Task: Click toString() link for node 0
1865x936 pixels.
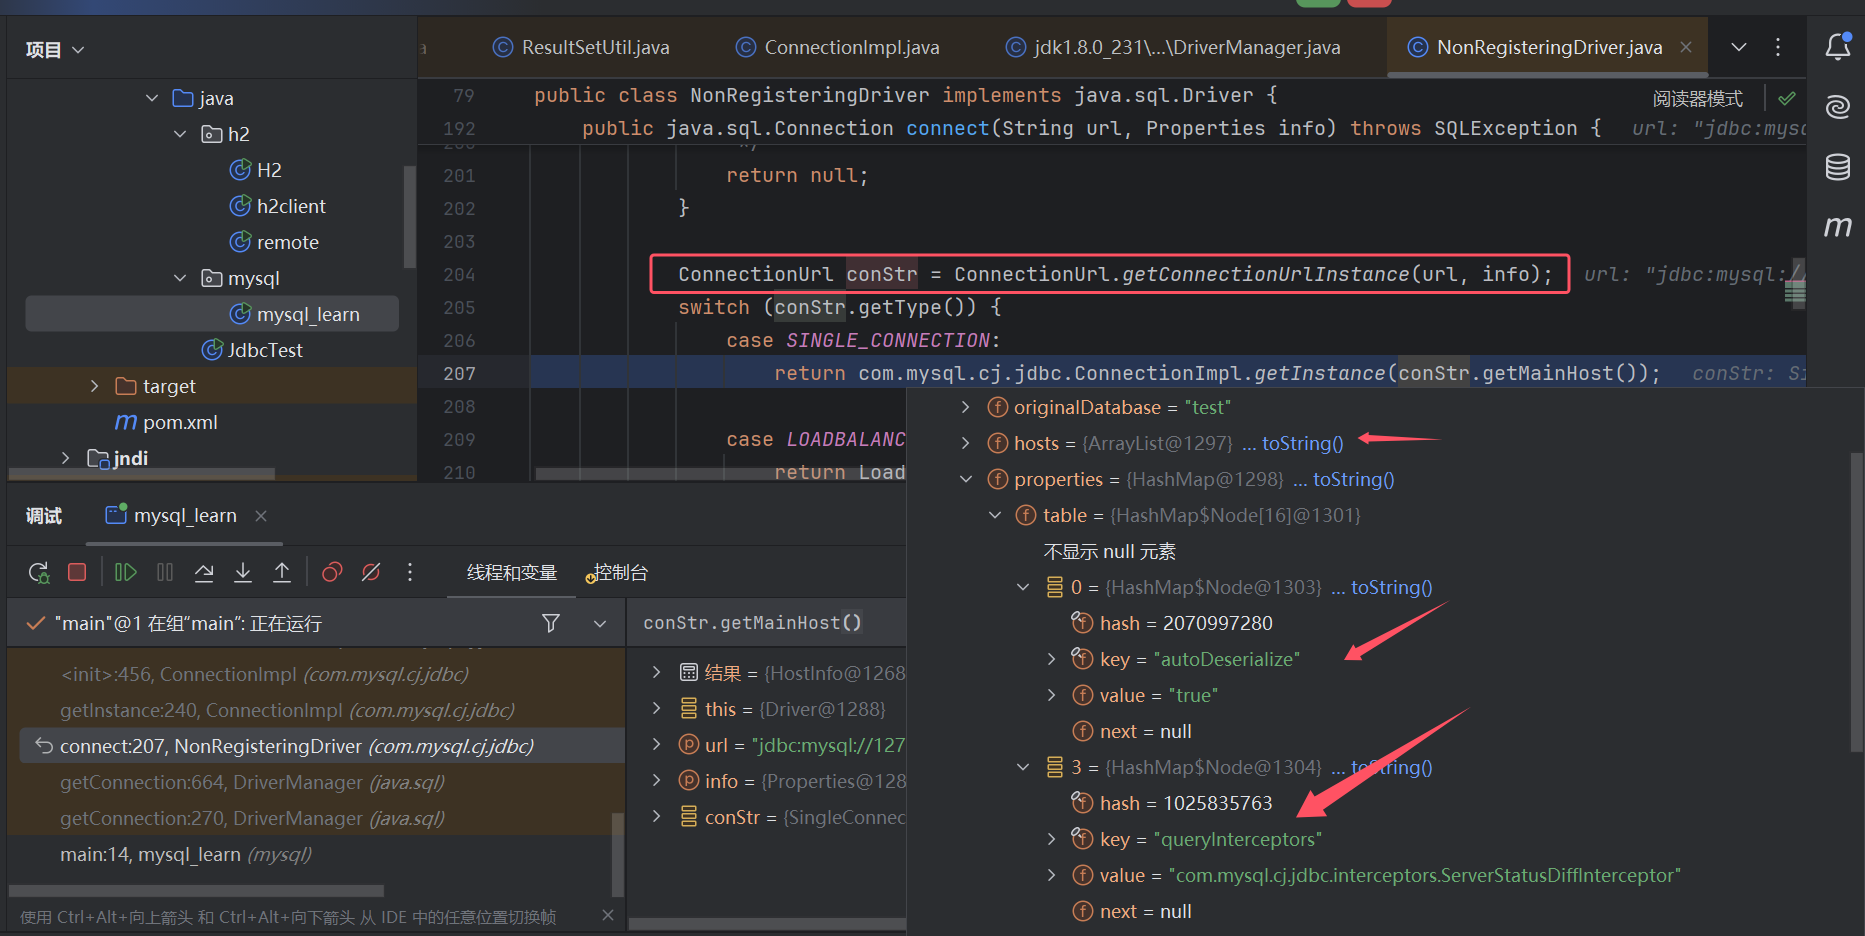Action: (x=1391, y=587)
